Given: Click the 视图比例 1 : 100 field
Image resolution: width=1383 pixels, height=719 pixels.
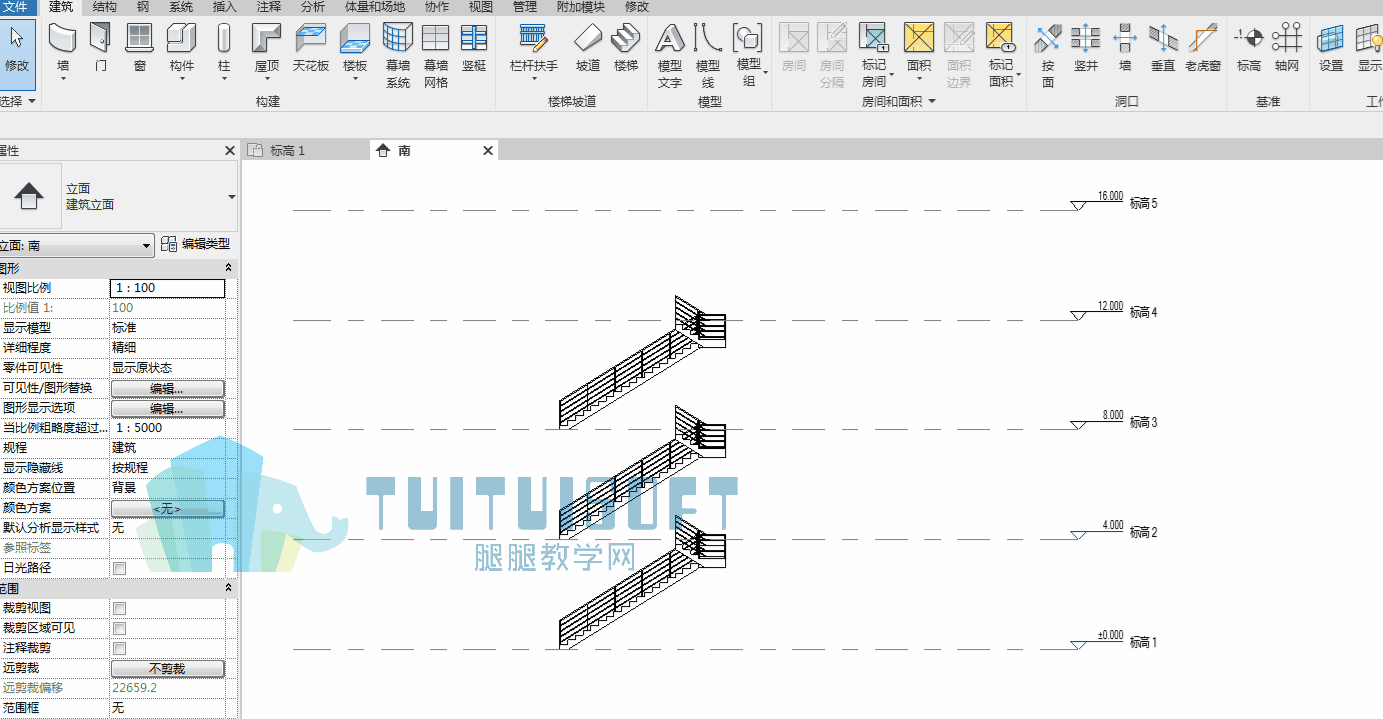Looking at the screenshot, I should (167, 288).
